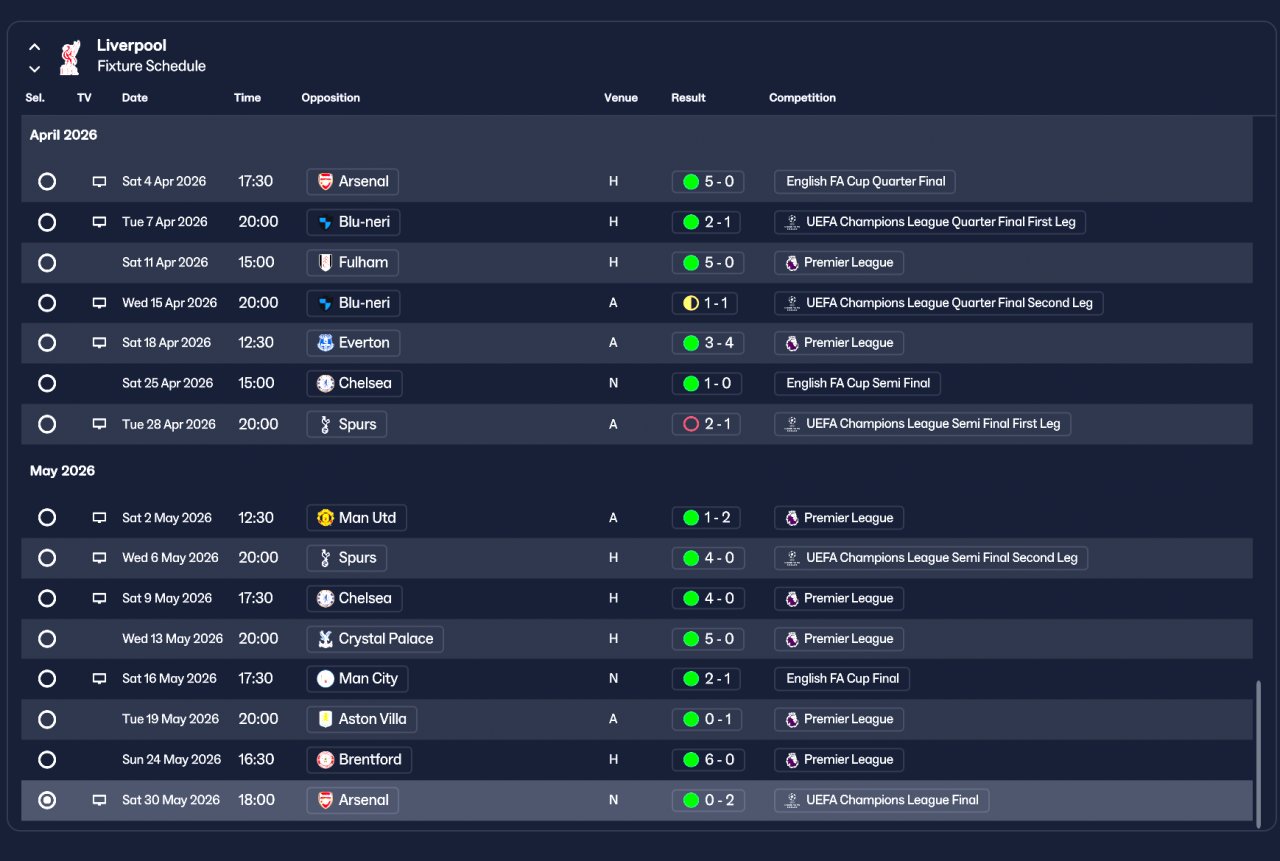Open Arsenal in the 4 Apr FA Cup row

[x=353, y=182]
